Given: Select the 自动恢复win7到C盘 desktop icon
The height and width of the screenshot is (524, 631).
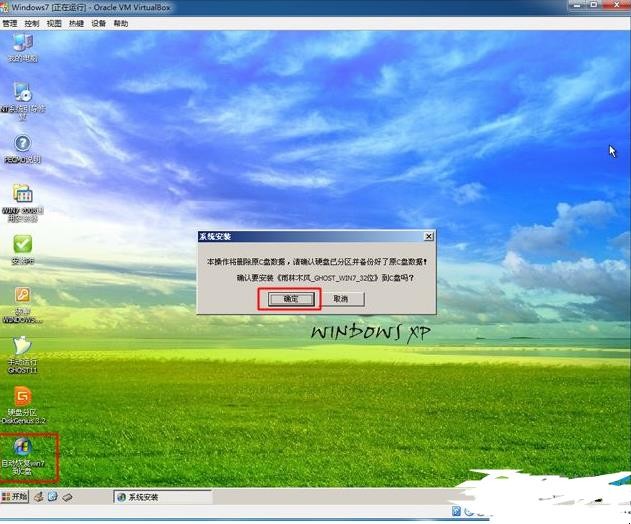Looking at the screenshot, I should [23, 456].
